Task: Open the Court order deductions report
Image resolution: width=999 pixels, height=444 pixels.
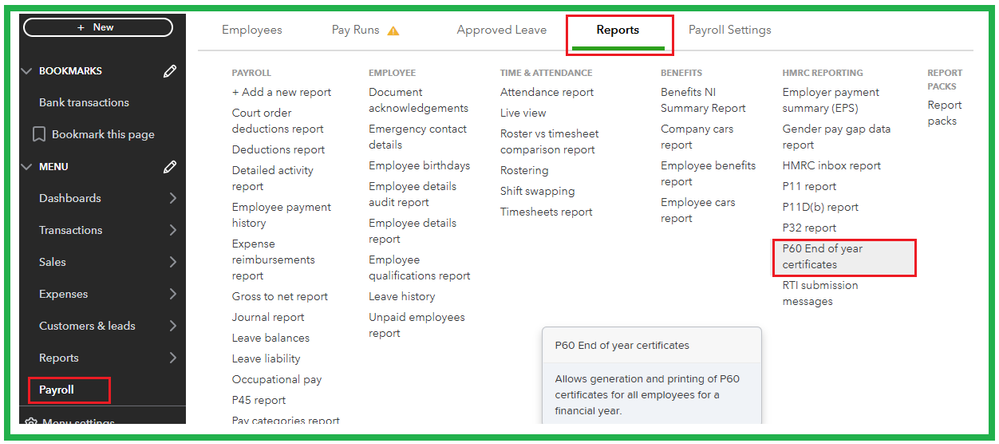Action: tap(278, 121)
